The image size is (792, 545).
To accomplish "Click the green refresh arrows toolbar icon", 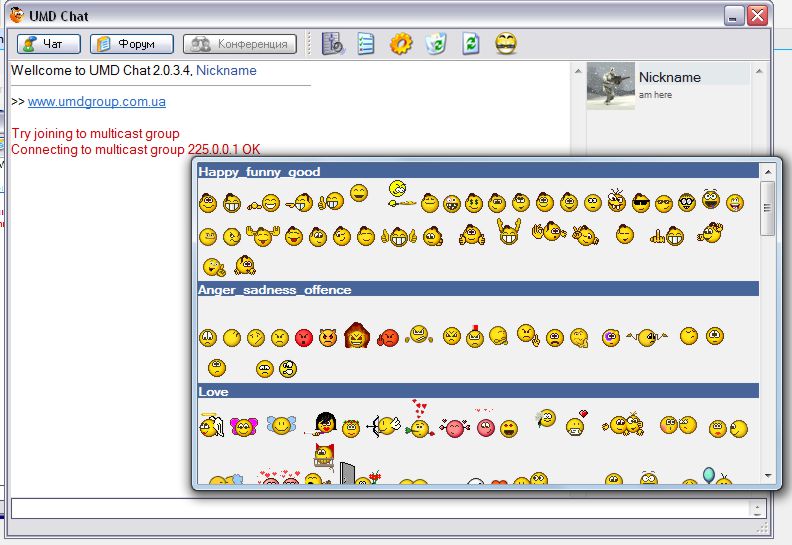I will pyautogui.click(x=470, y=43).
